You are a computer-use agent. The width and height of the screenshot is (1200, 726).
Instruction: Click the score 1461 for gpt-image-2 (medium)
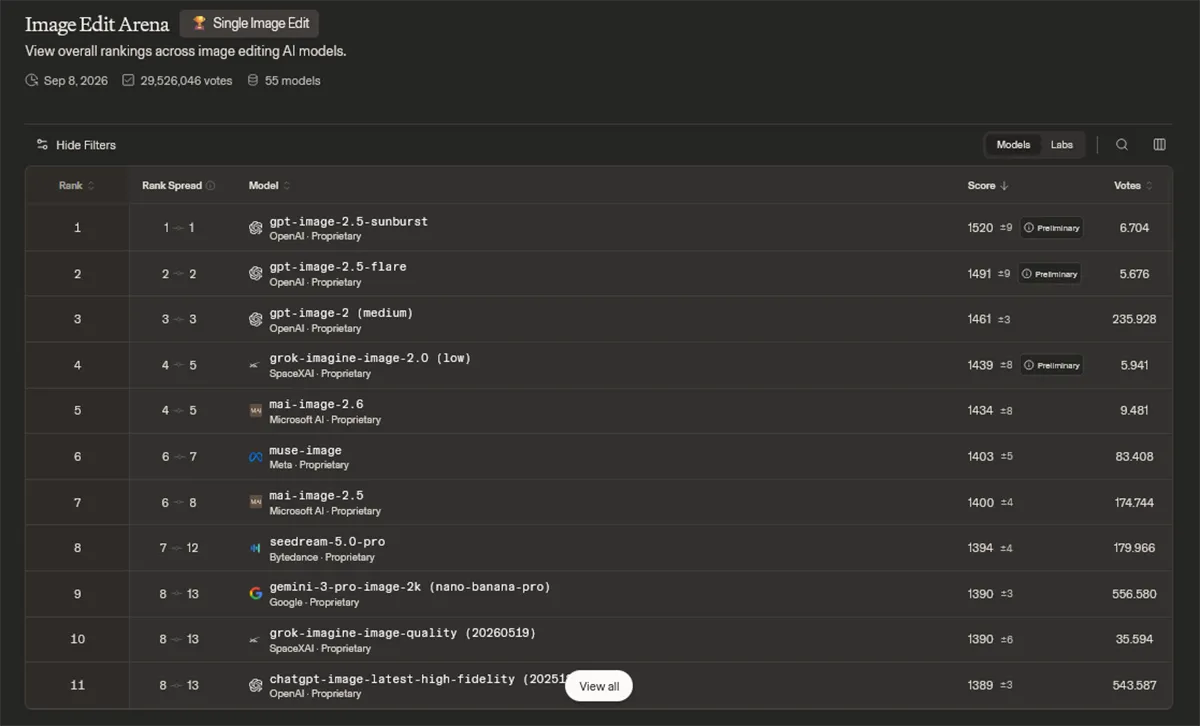click(x=980, y=319)
